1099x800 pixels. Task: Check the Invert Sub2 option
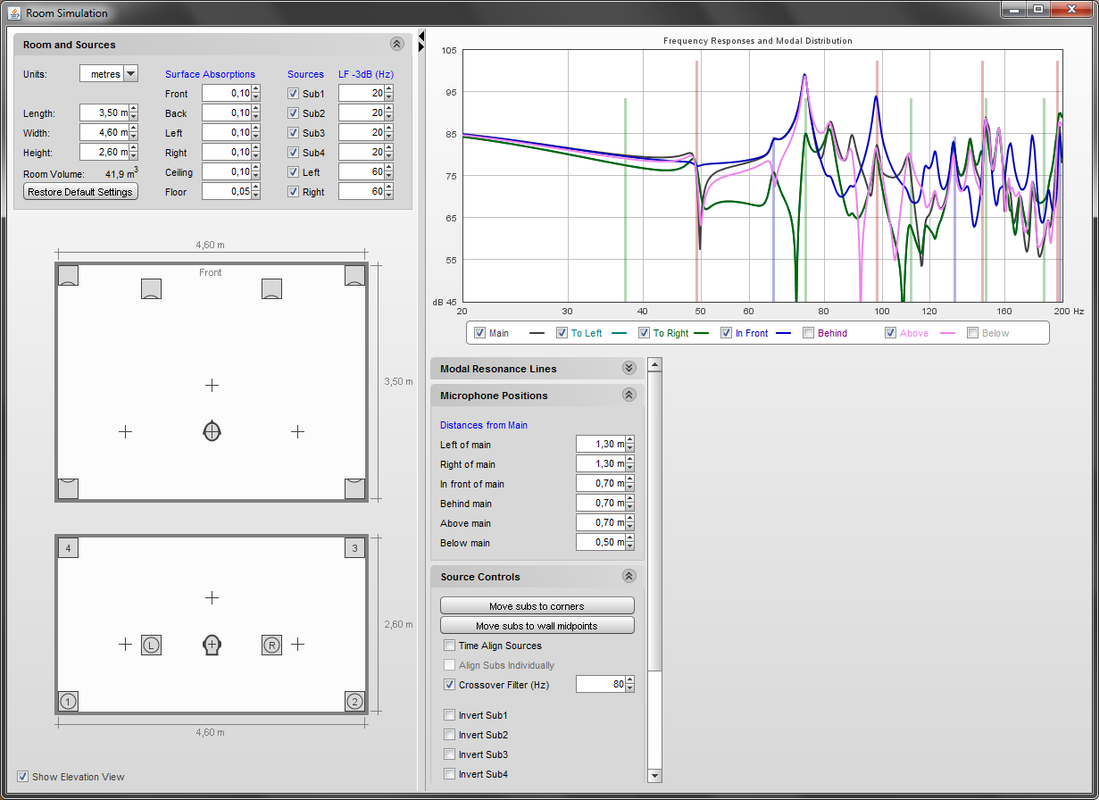449,735
